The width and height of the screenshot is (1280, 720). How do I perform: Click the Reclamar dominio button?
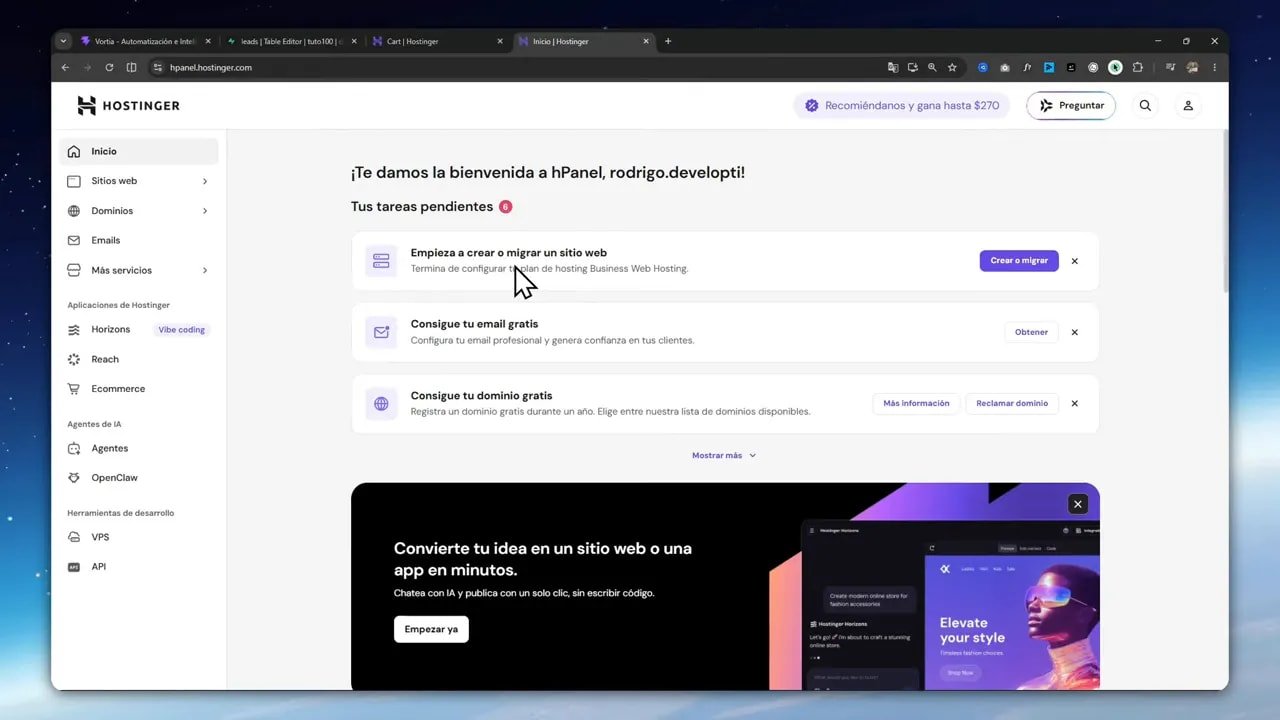[x=1012, y=404]
